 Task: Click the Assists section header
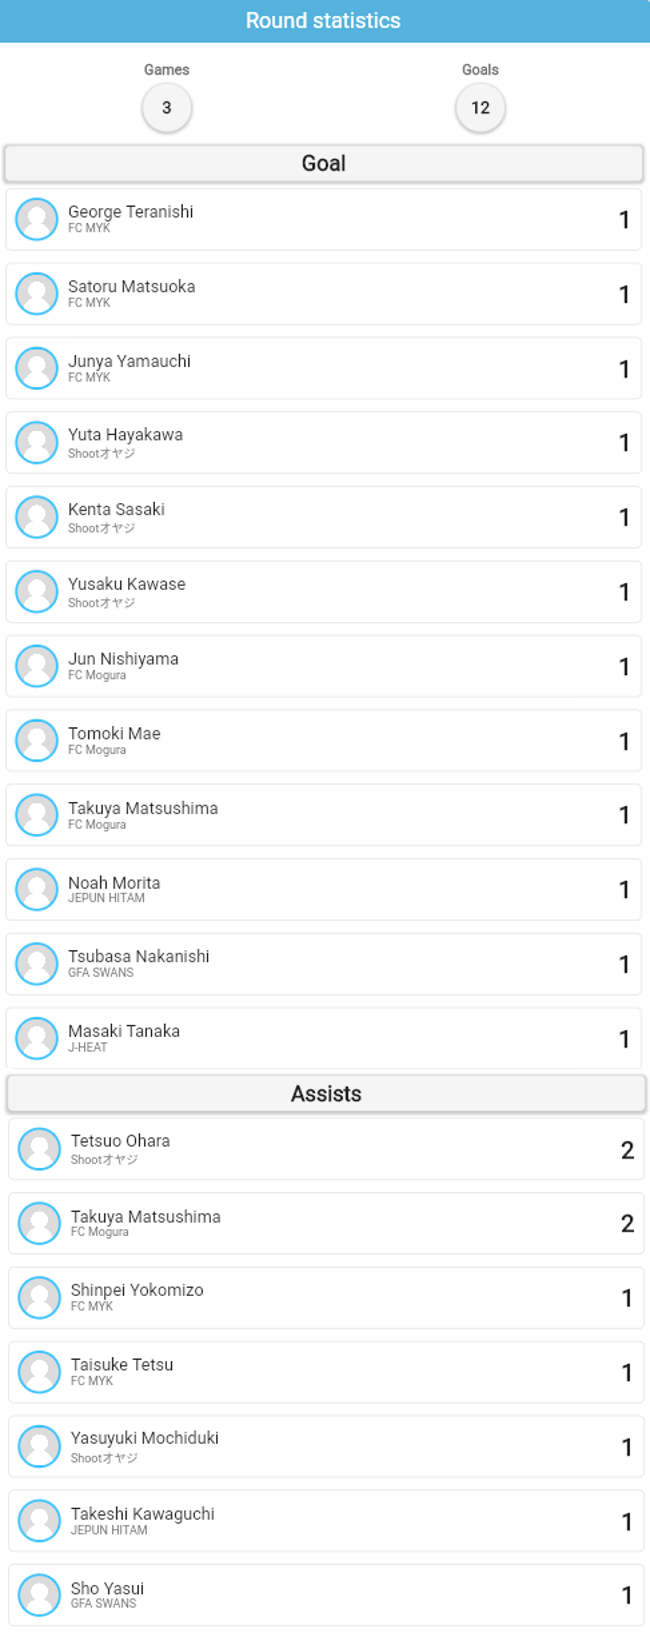point(326,1094)
